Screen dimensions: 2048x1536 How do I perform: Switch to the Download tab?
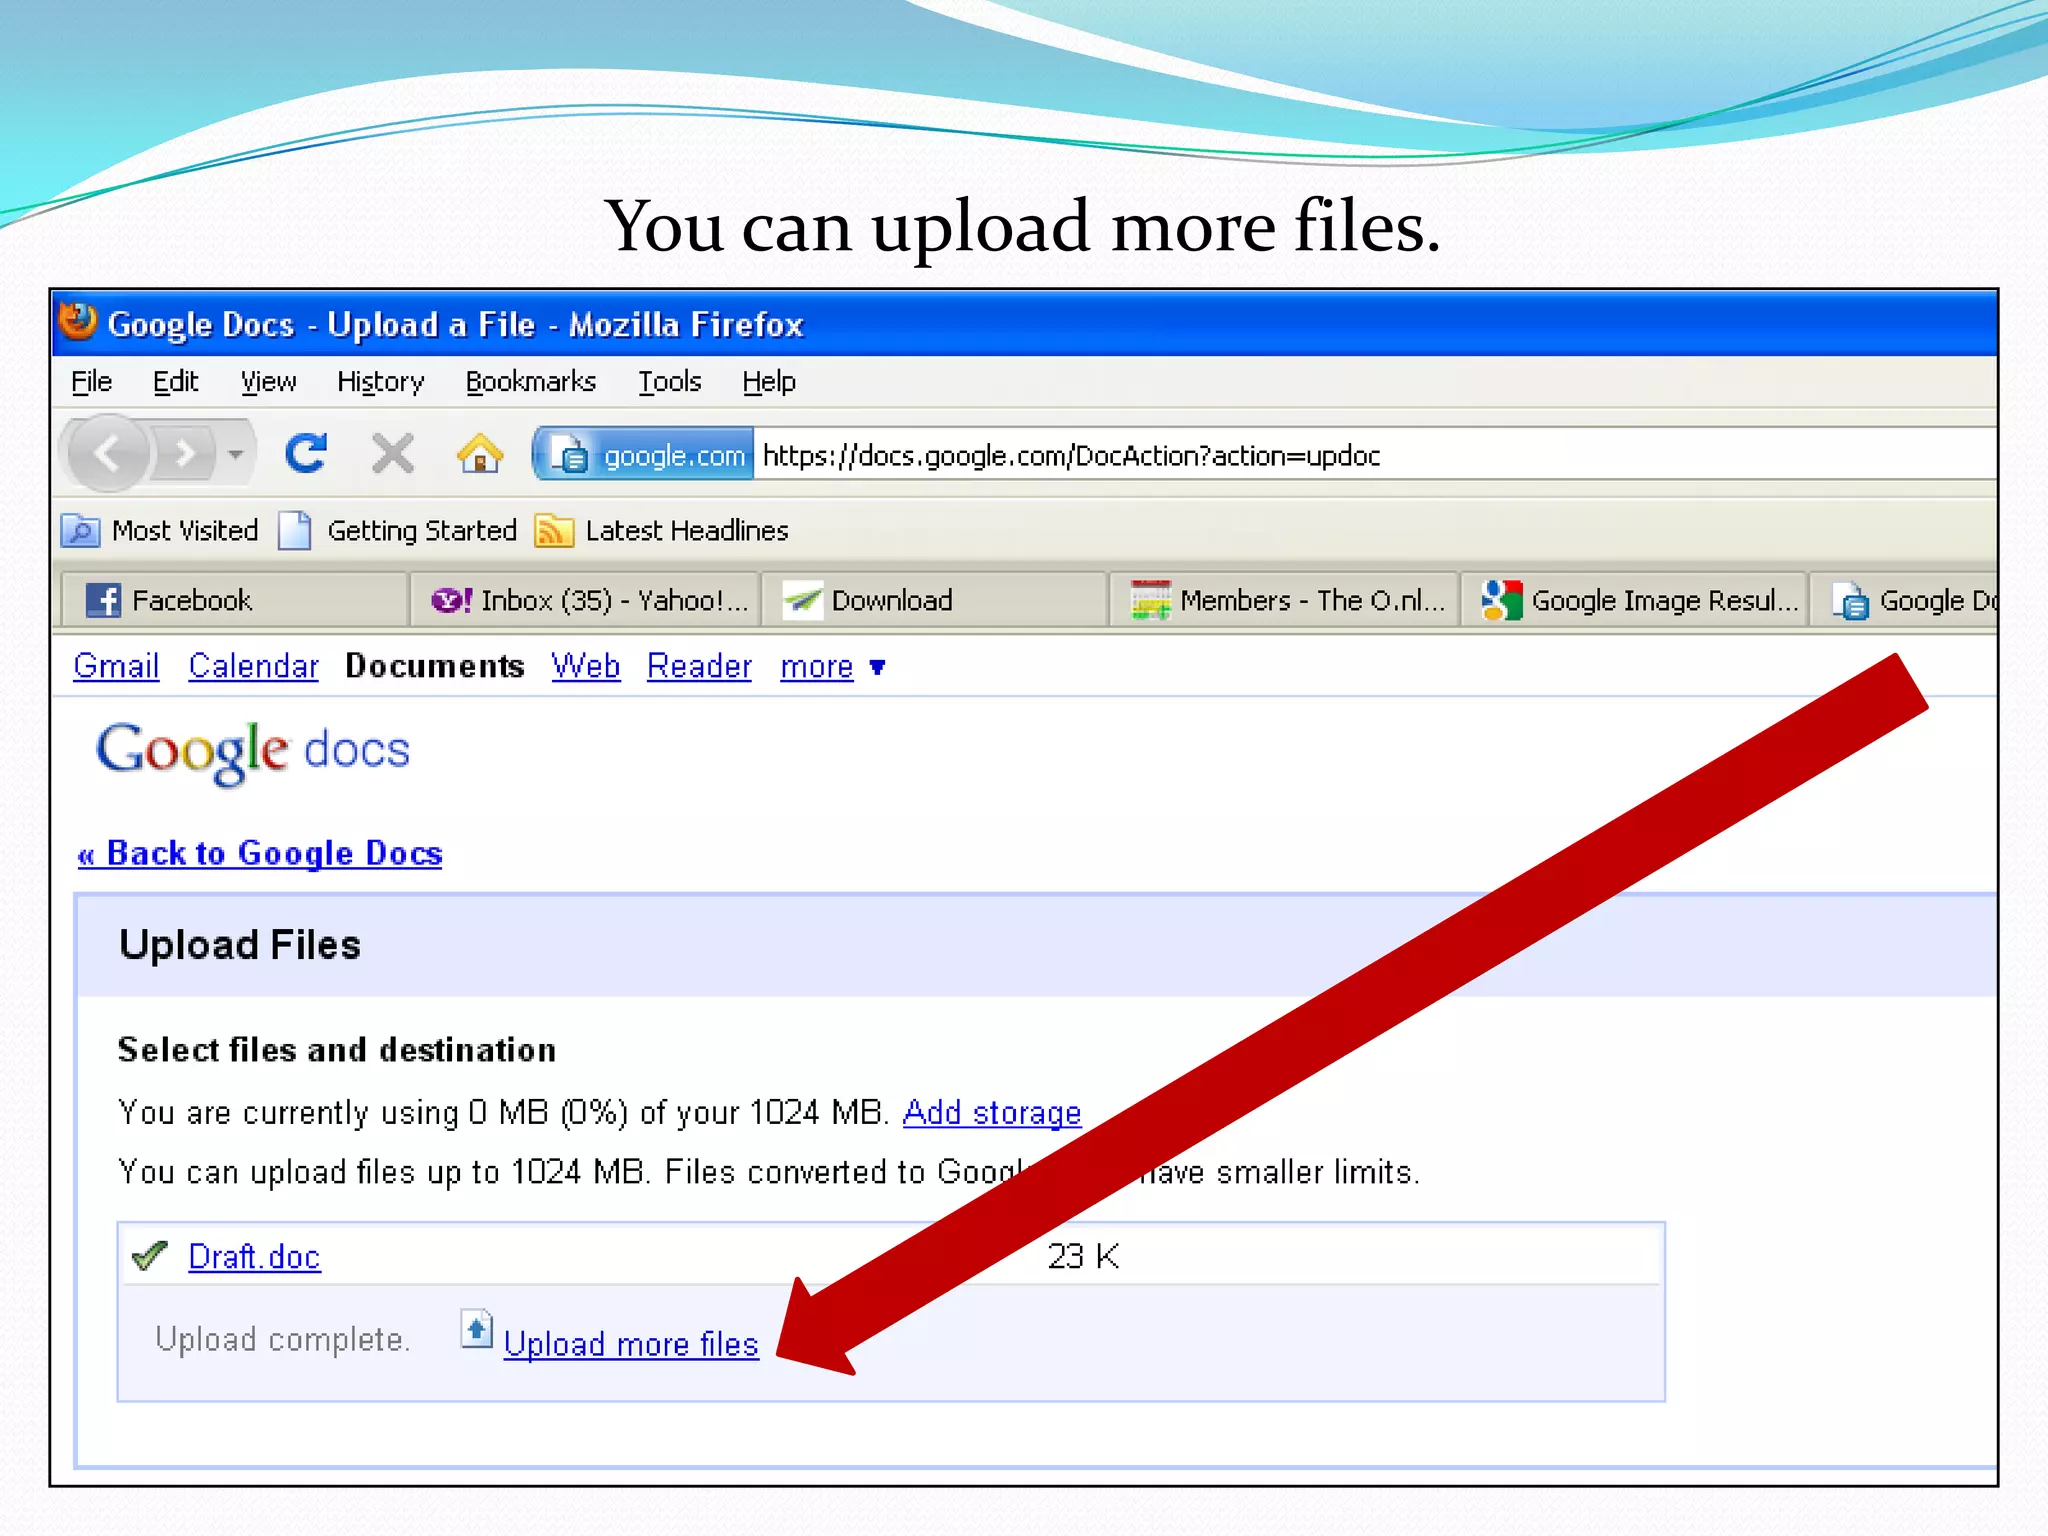(x=934, y=600)
